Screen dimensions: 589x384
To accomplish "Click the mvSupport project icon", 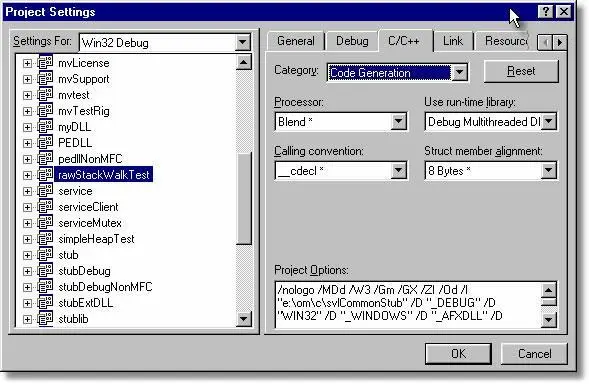I will pyautogui.click(x=45, y=79).
